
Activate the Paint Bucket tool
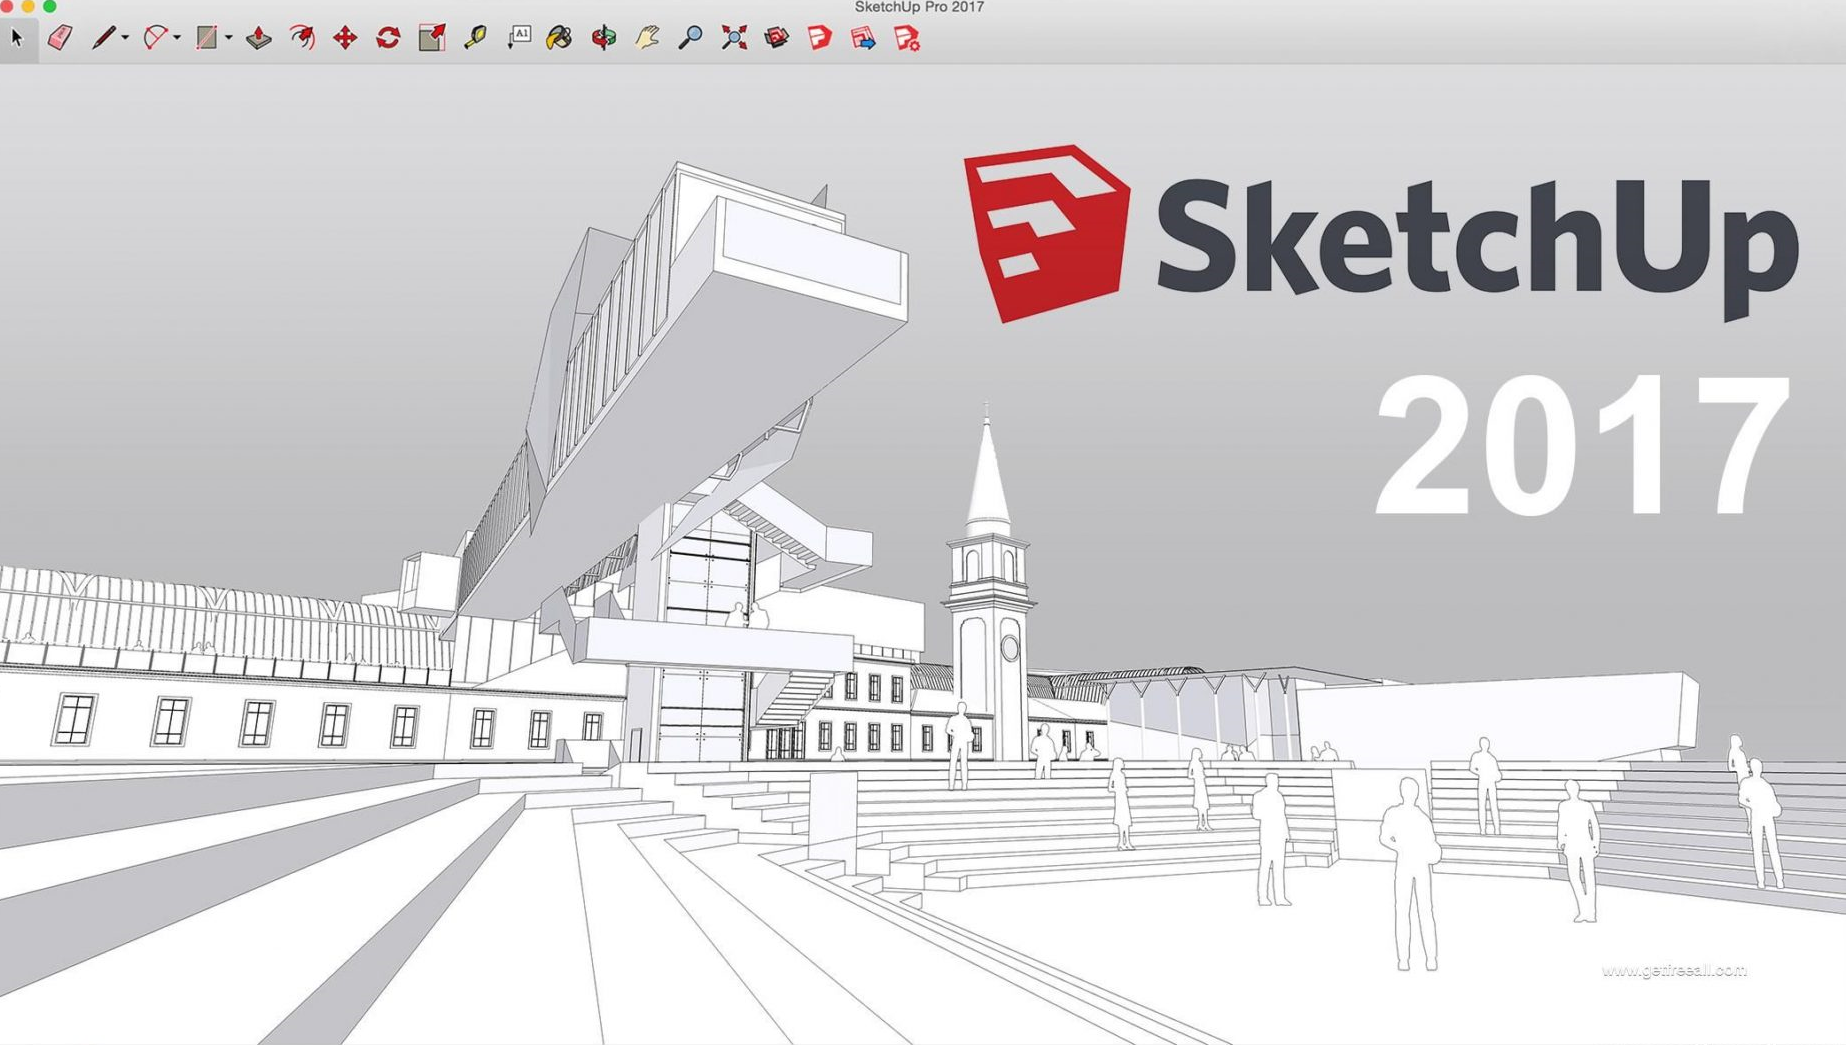click(560, 38)
